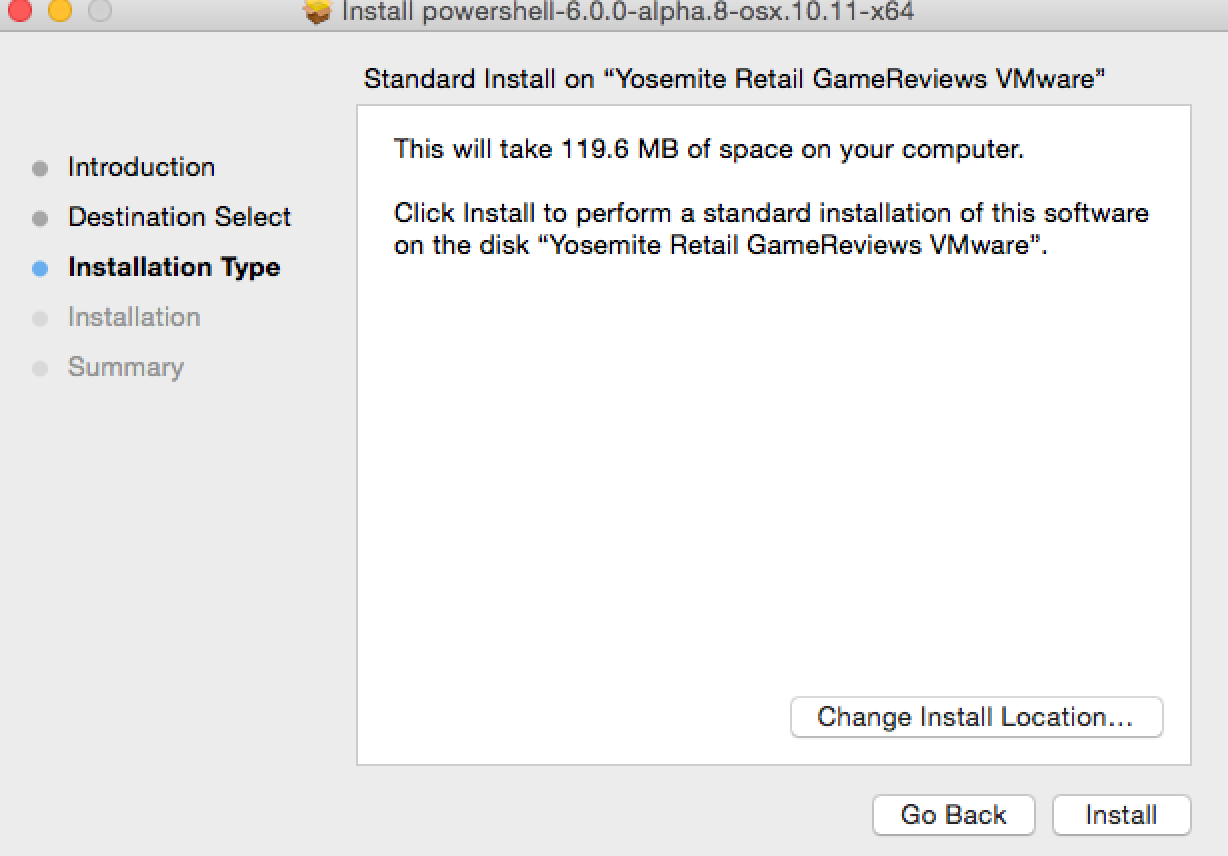Screen dimensions: 1228x856
Task: Click Install to begin installation
Action: 1121,815
